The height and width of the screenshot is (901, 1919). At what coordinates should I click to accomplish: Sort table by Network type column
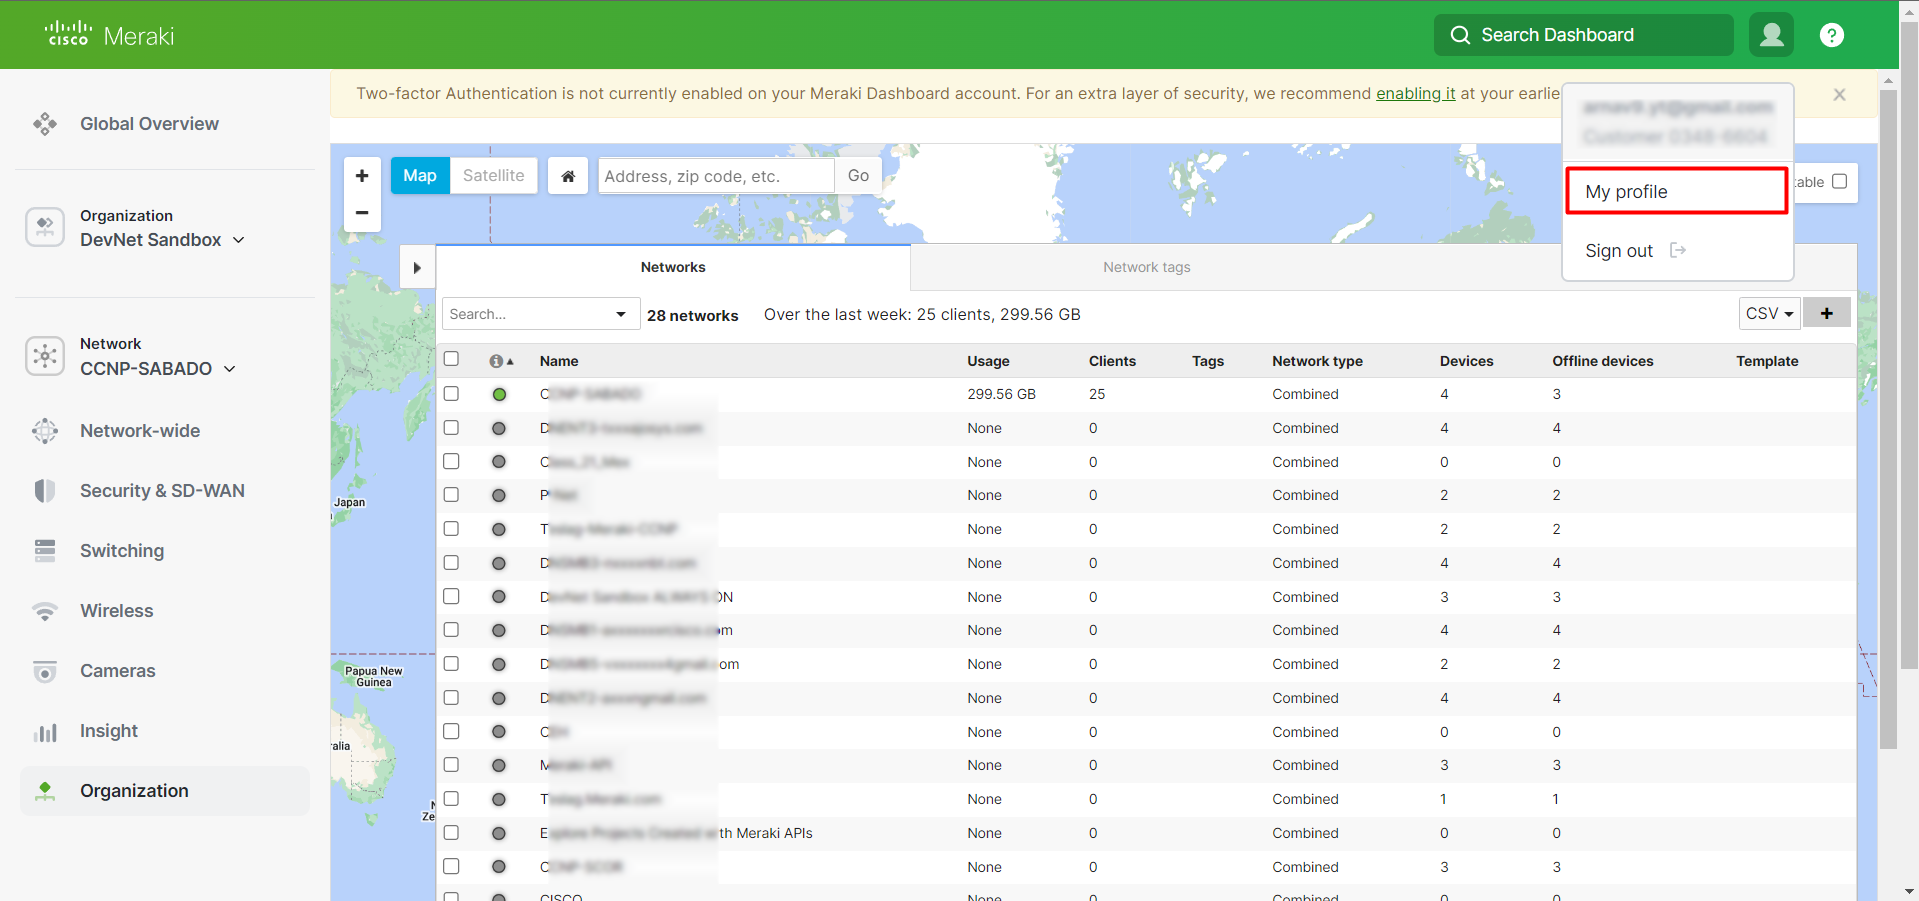tap(1317, 361)
